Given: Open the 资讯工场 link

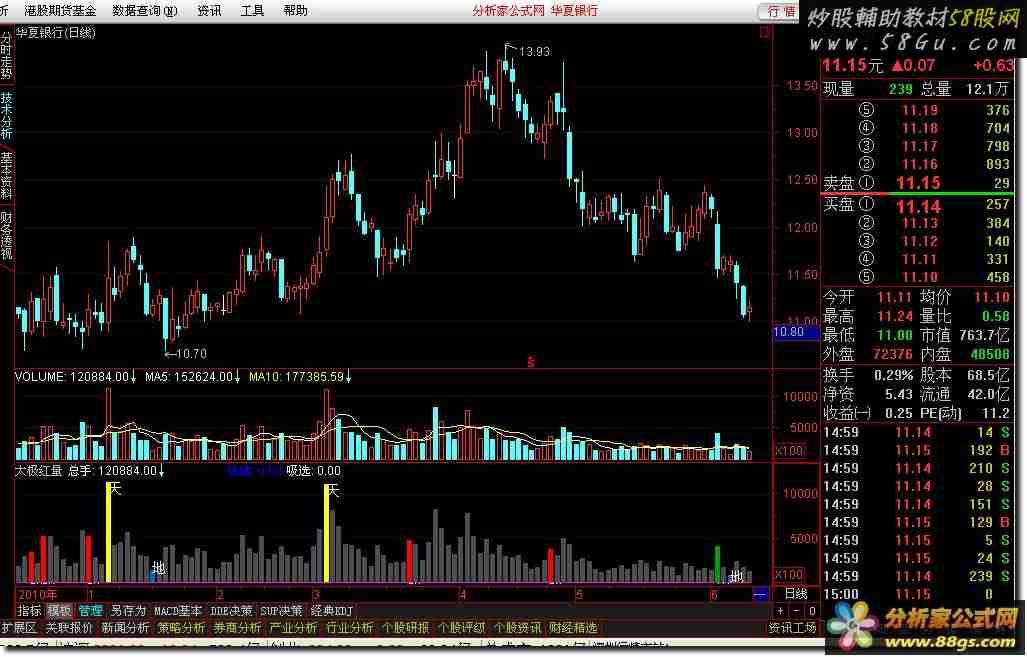Looking at the screenshot, I should (793, 628).
